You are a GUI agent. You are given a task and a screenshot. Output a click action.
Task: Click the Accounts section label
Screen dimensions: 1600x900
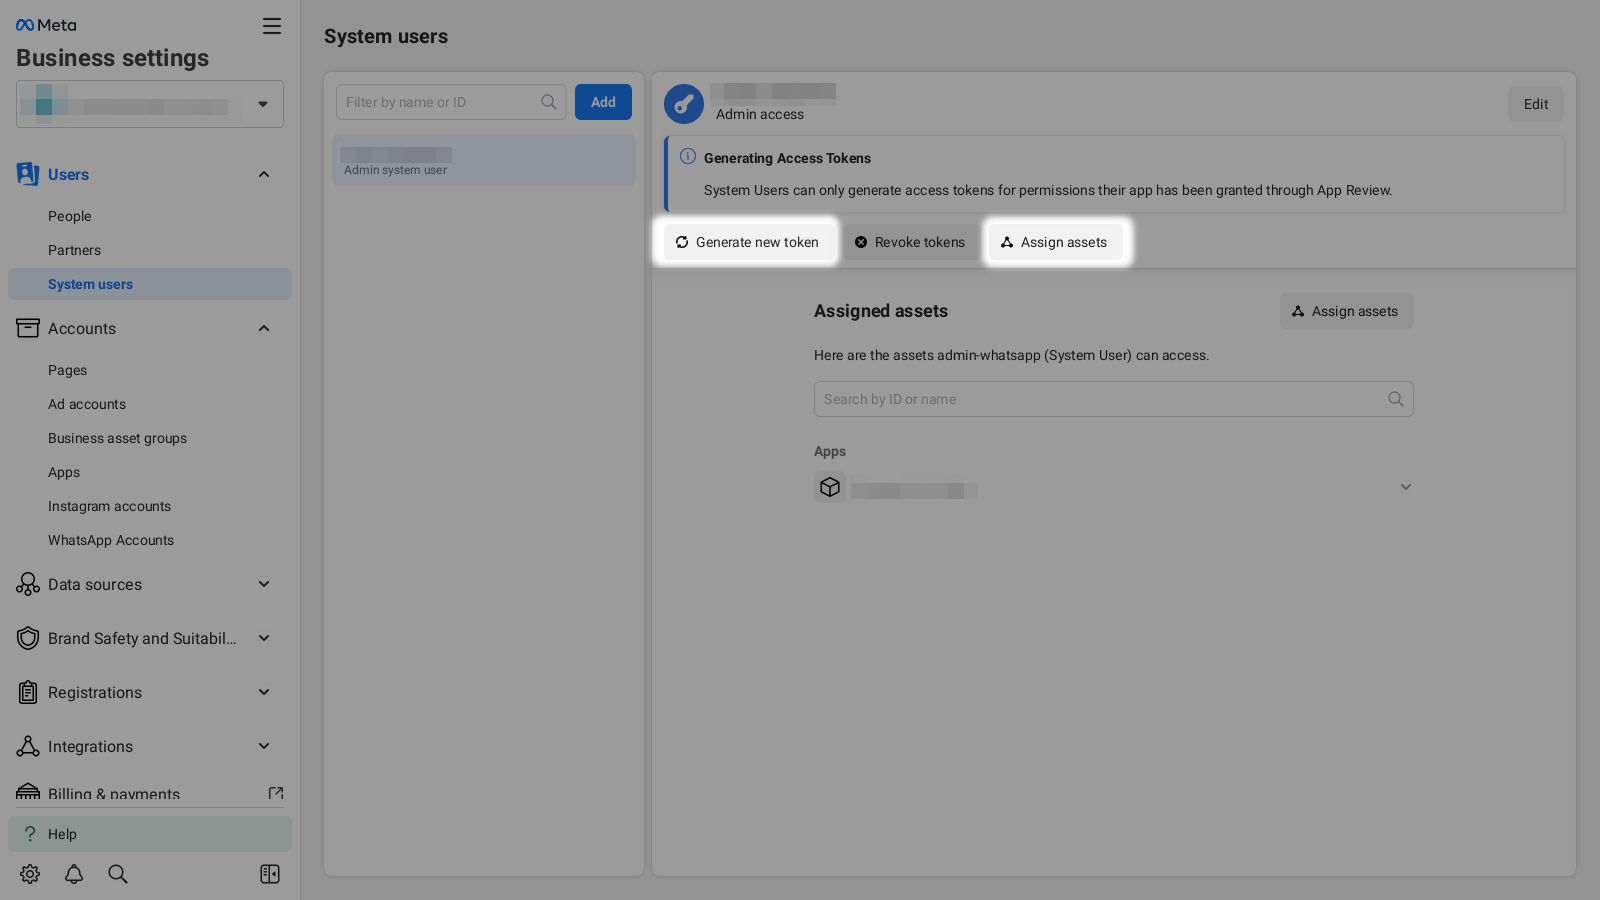(82, 328)
